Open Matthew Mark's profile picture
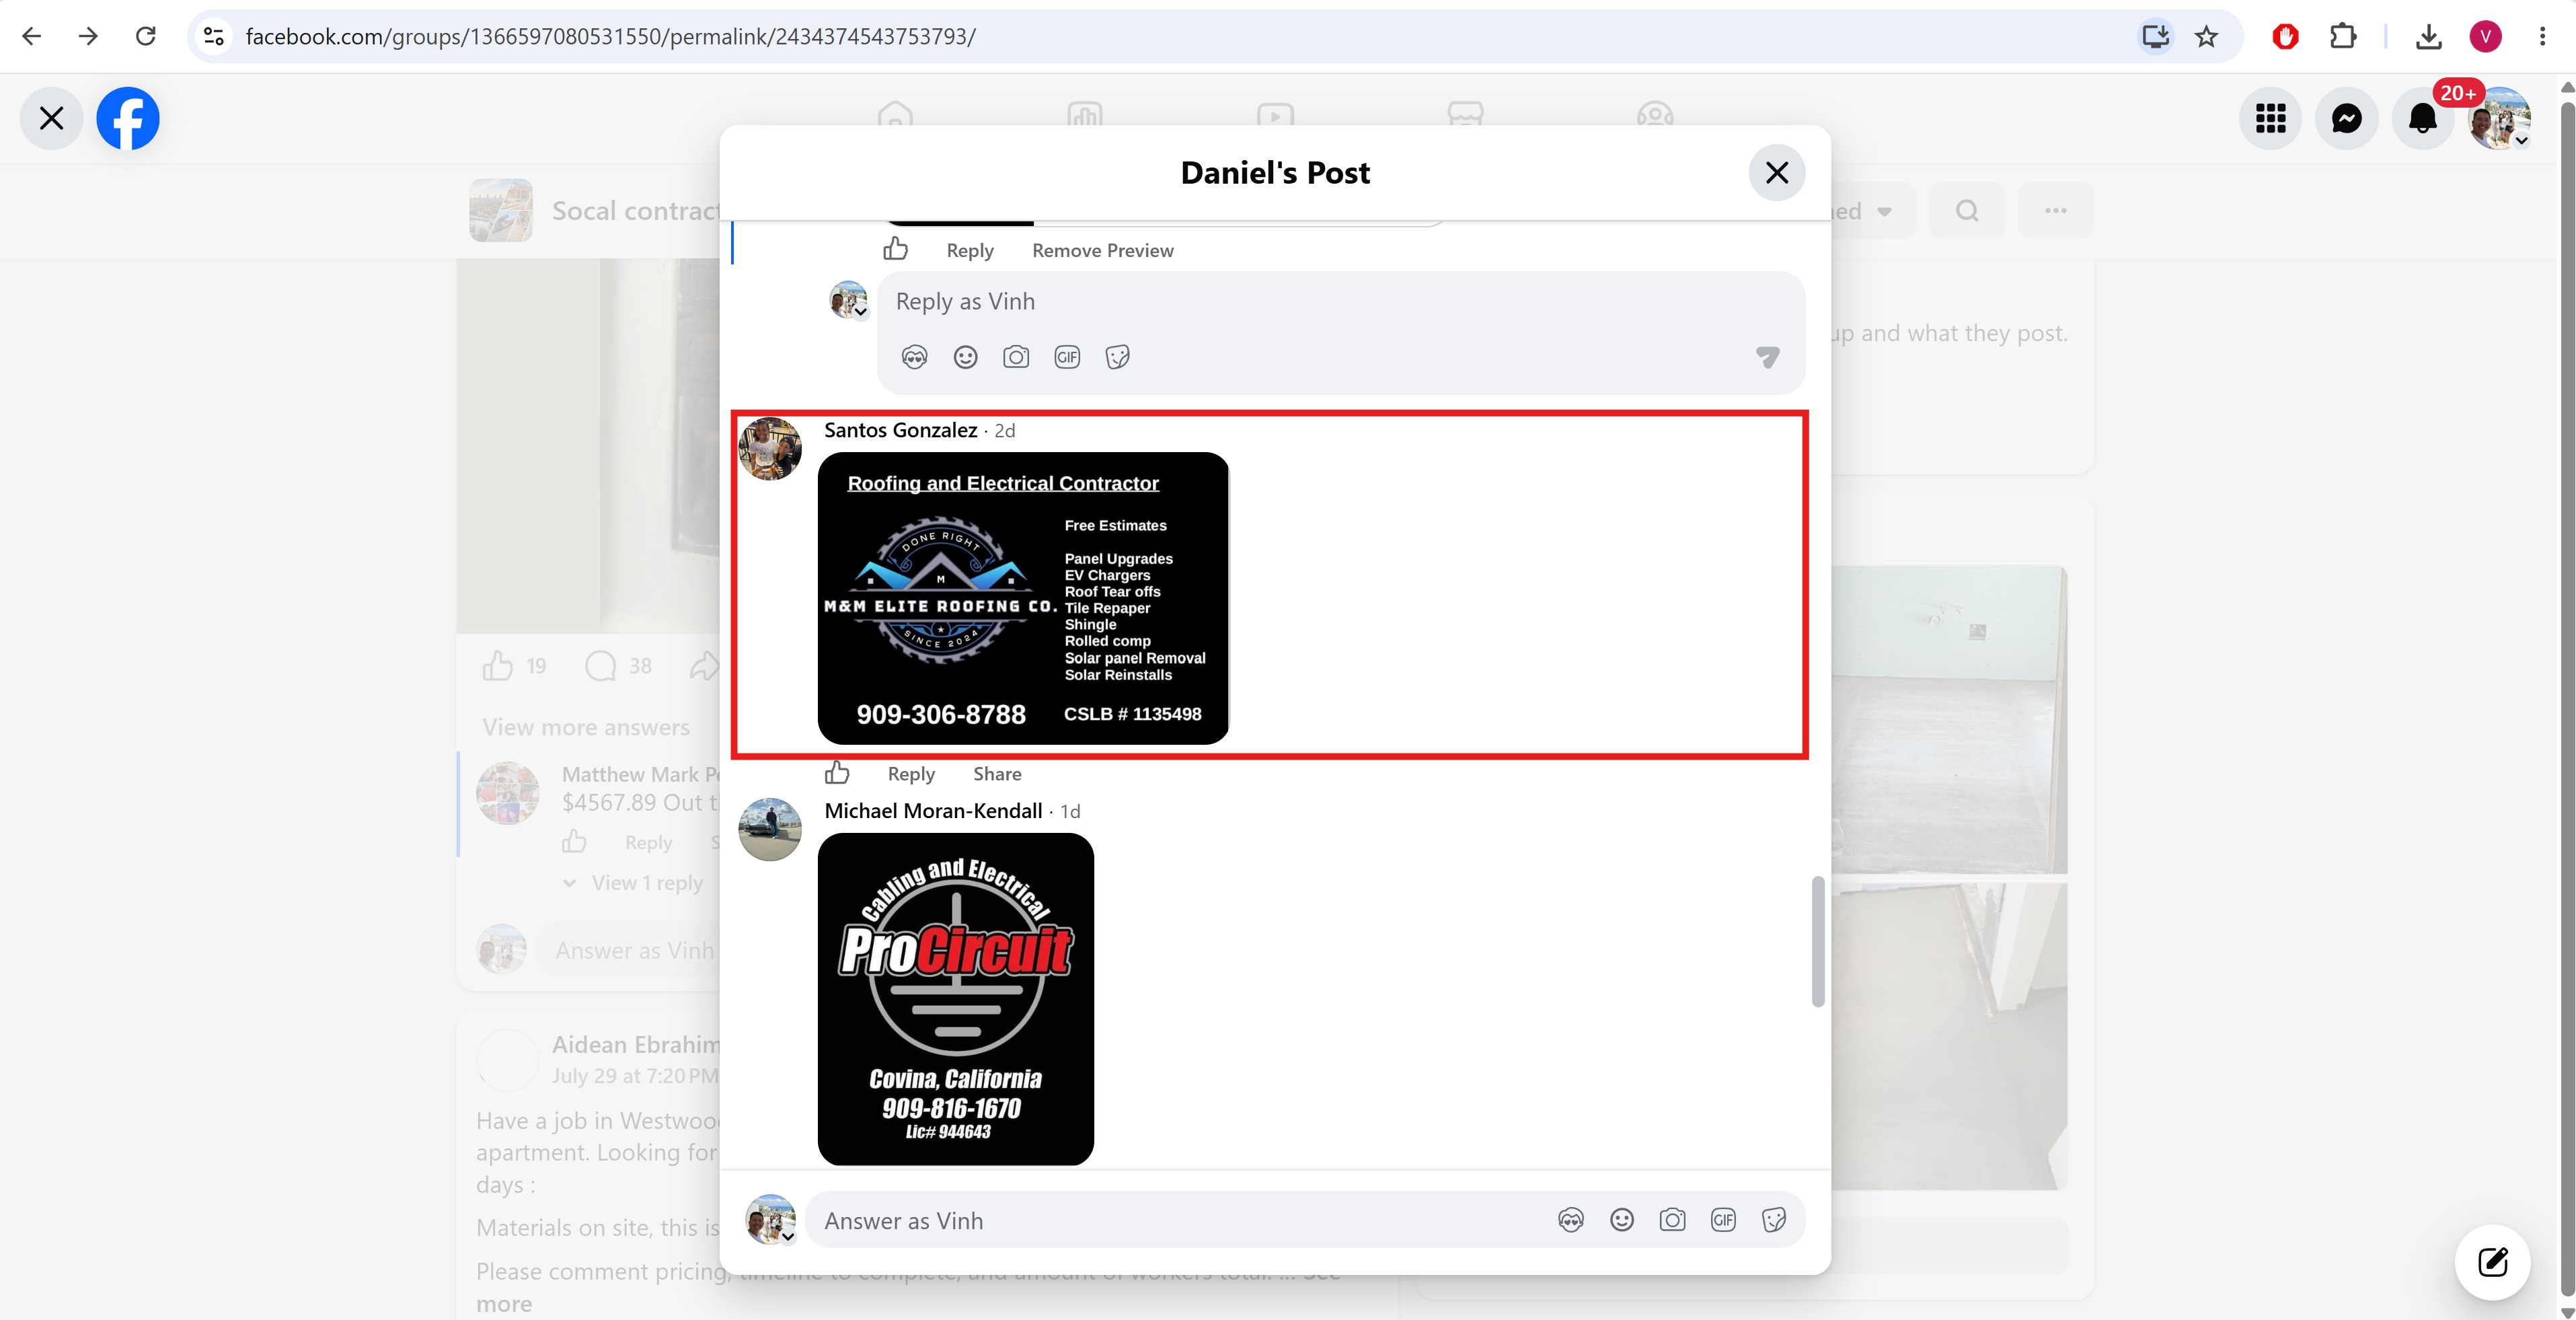 pyautogui.click(x=508, y=793)
